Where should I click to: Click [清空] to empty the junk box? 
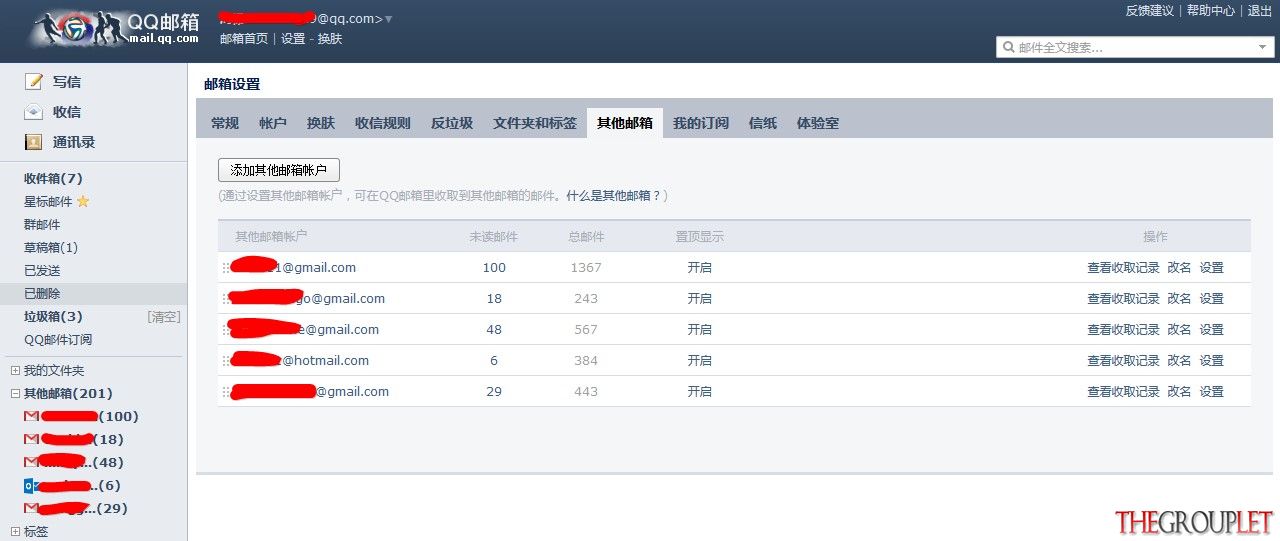tap(164, 316)
